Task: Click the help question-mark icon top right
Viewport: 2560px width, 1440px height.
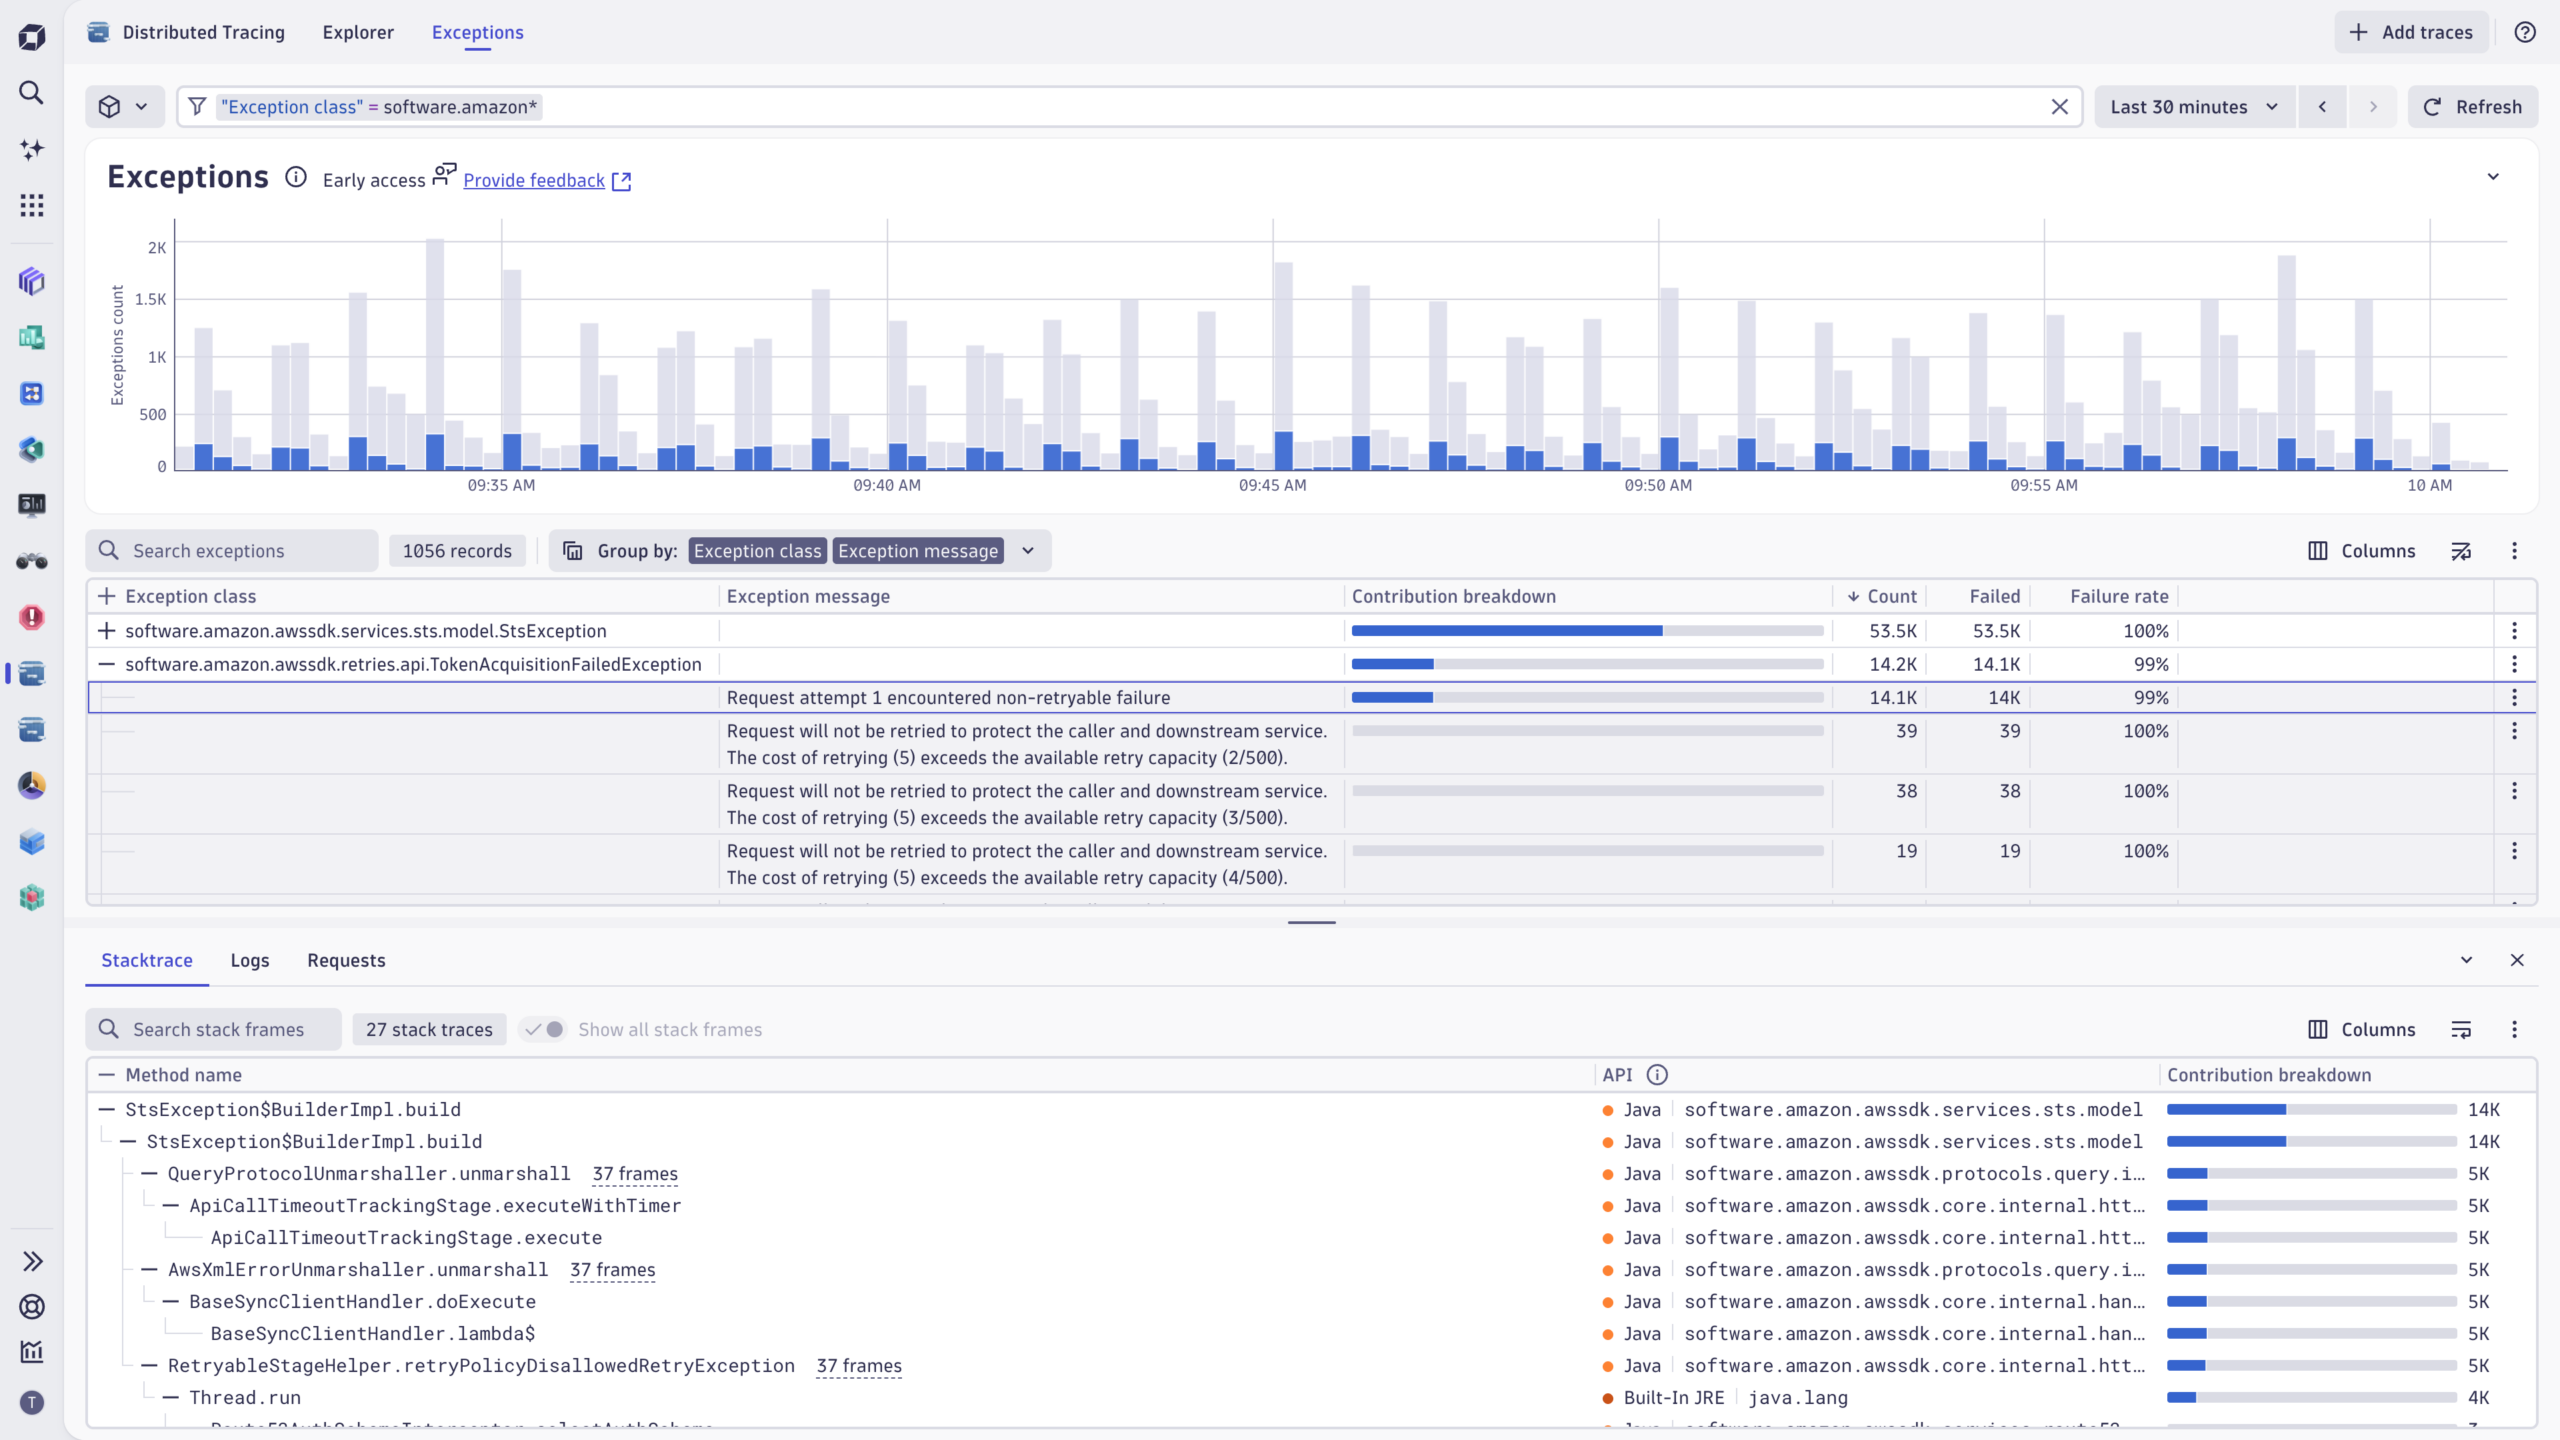Action: (2524, 32)
